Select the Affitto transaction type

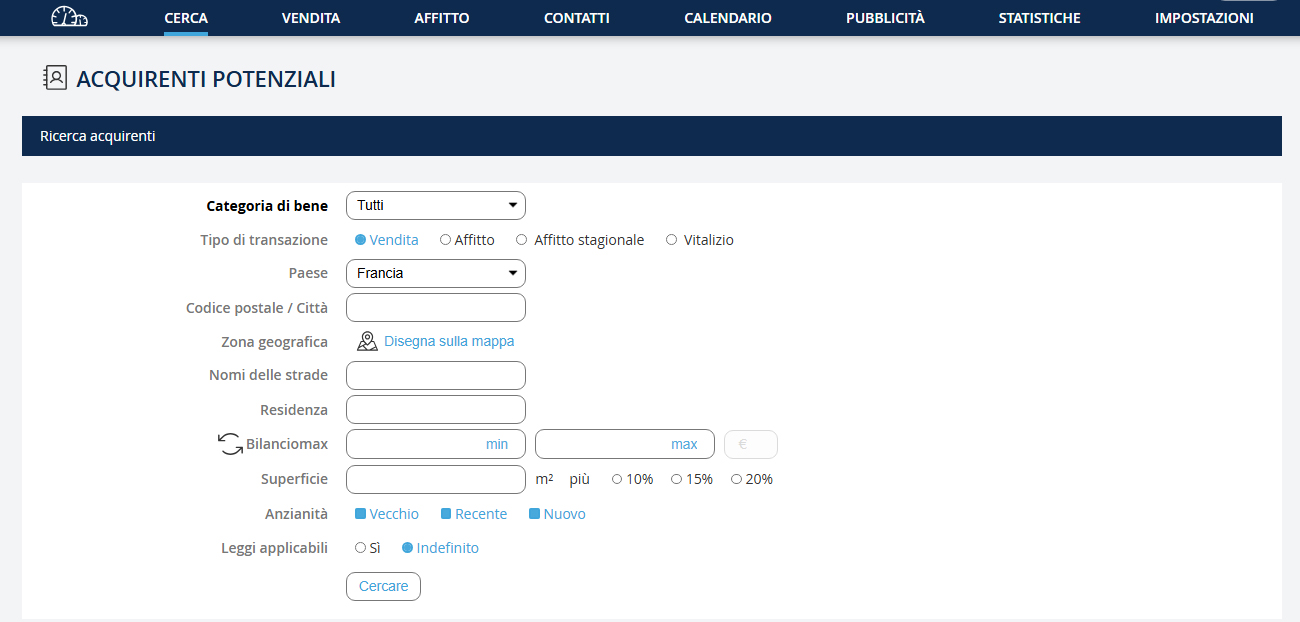[446, 240]
